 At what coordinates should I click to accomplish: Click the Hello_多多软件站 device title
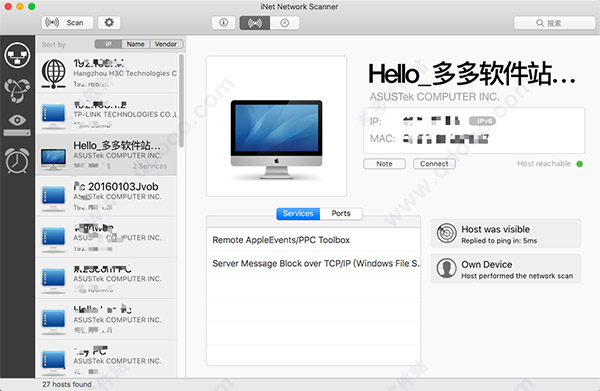pyautogui.click(x=471, y=74)
